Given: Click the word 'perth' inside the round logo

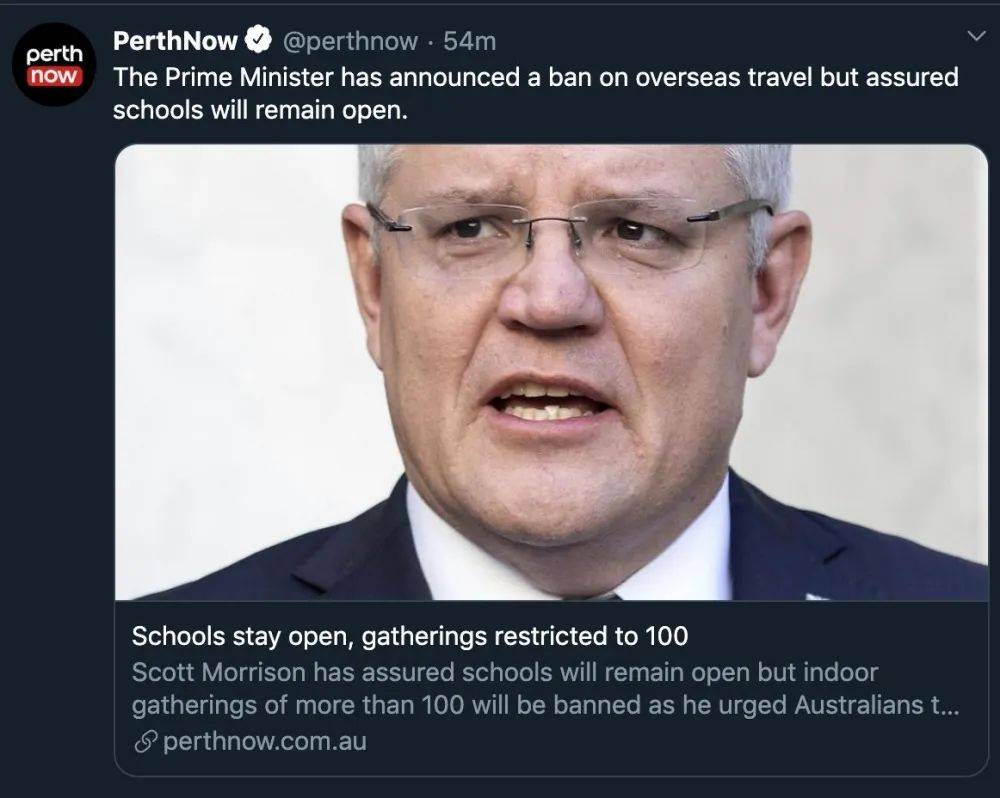Looking at the screenshot, I should (54, 54).
